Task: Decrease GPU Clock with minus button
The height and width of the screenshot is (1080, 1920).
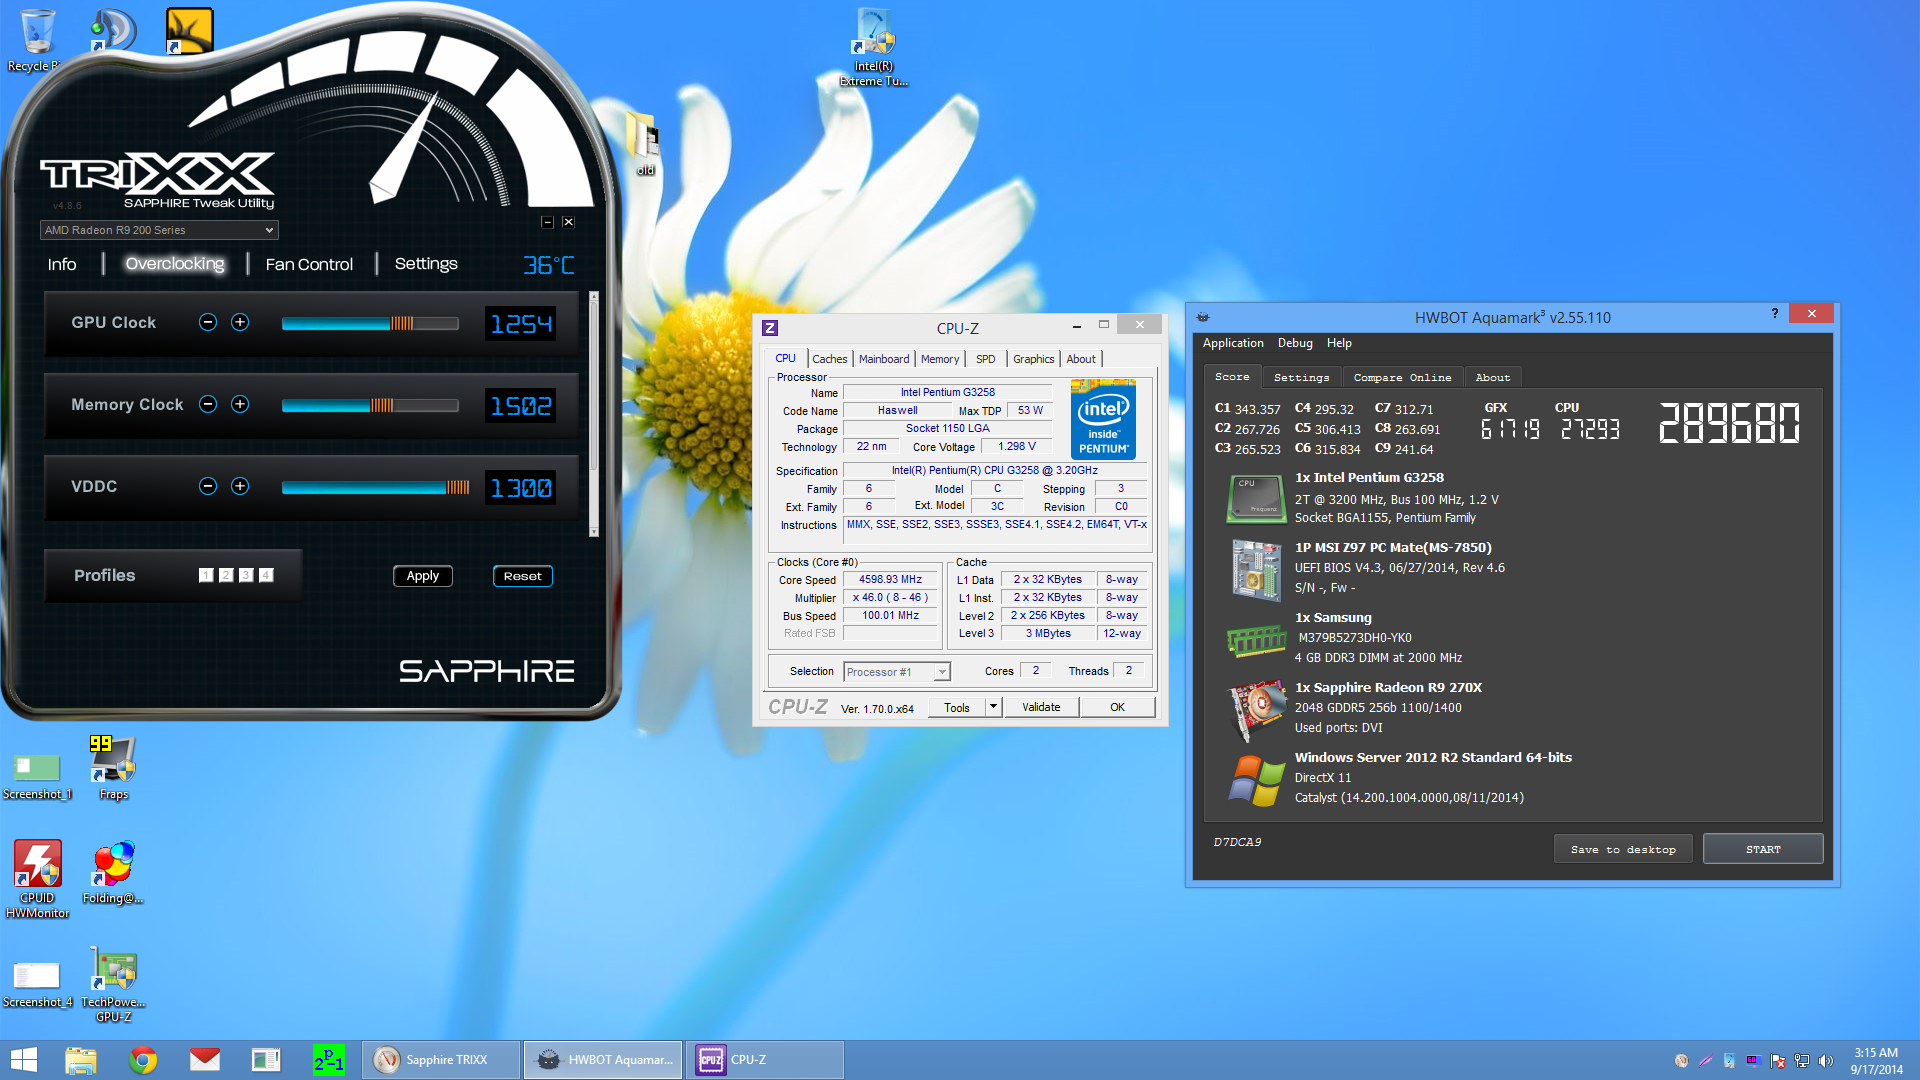Action: pyautogui.click(x=208, y=322)
